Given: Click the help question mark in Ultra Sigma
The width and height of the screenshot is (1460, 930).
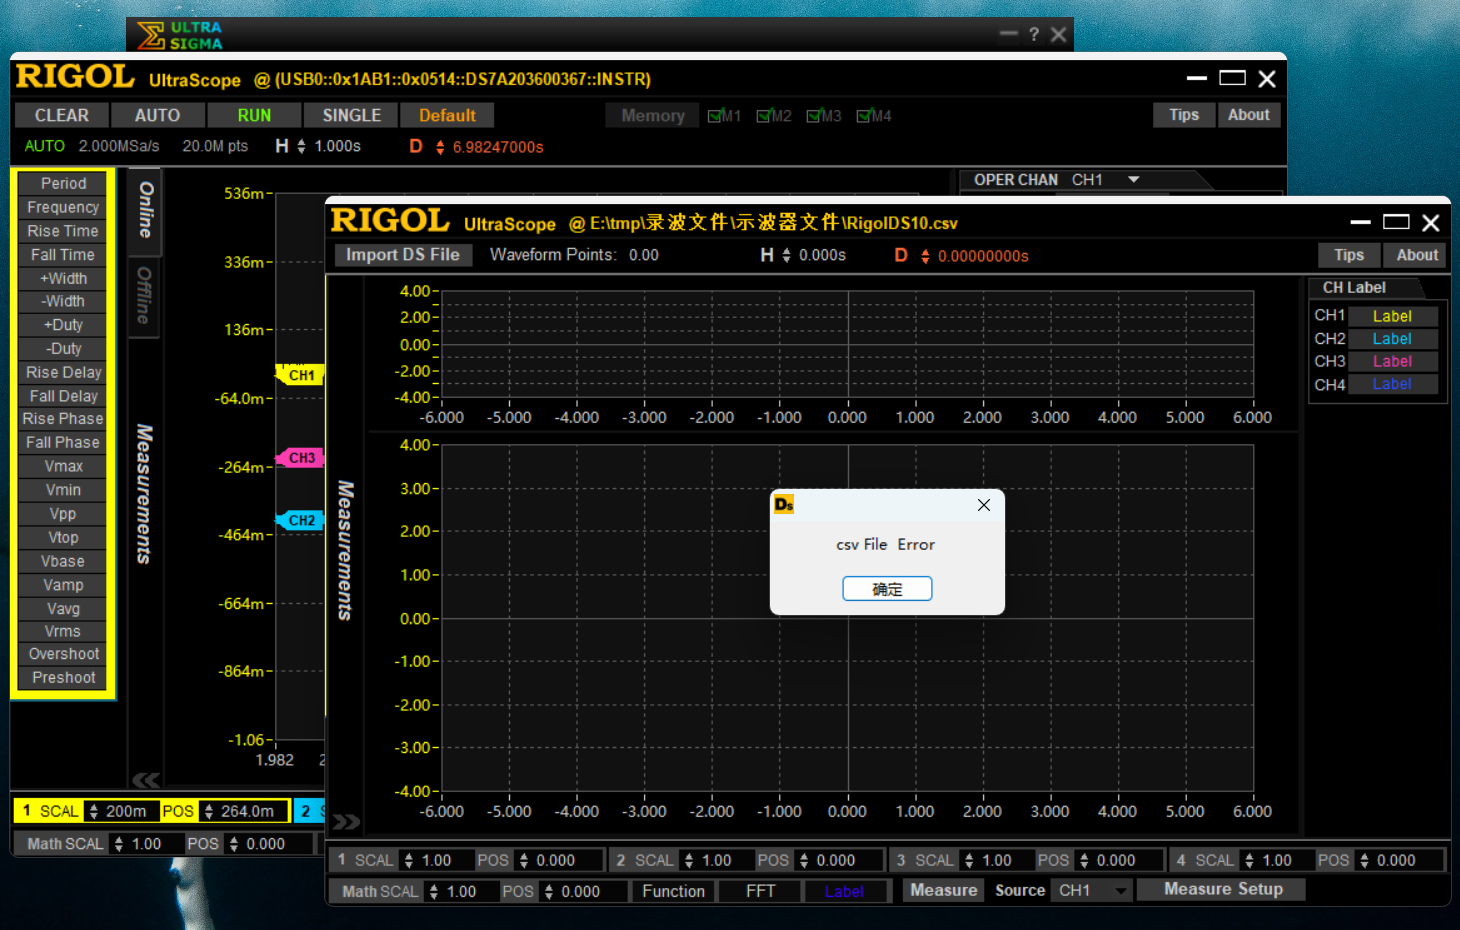Looking at the screenshot, I should click(1034, 35).
